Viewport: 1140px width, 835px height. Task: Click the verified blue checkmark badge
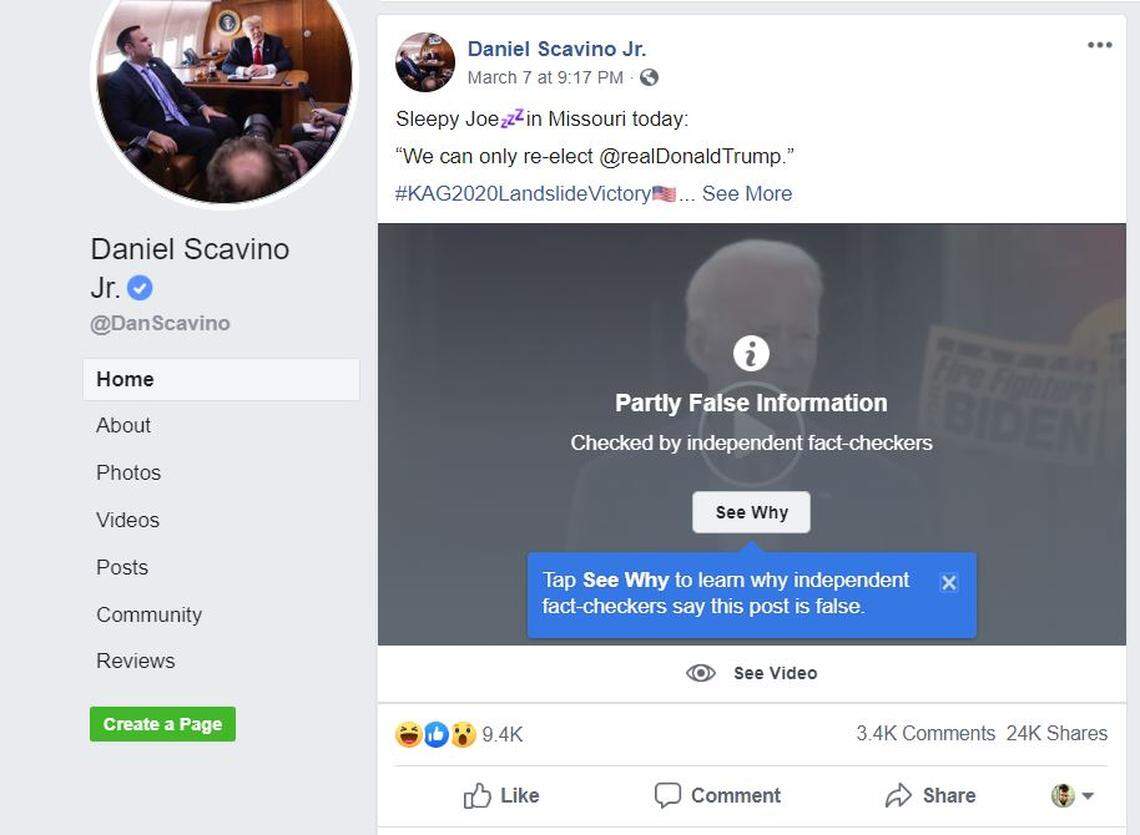click(138, 287)
